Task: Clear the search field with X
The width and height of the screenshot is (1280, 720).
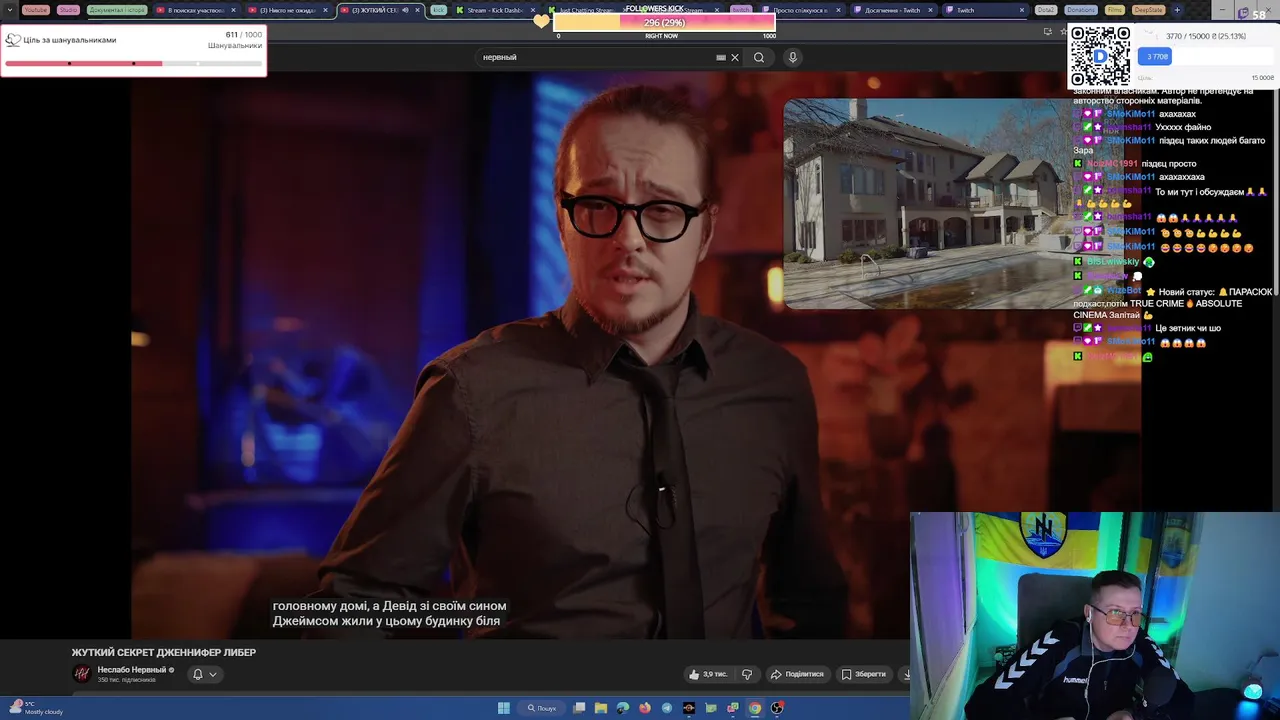Action: click(735, 57)
